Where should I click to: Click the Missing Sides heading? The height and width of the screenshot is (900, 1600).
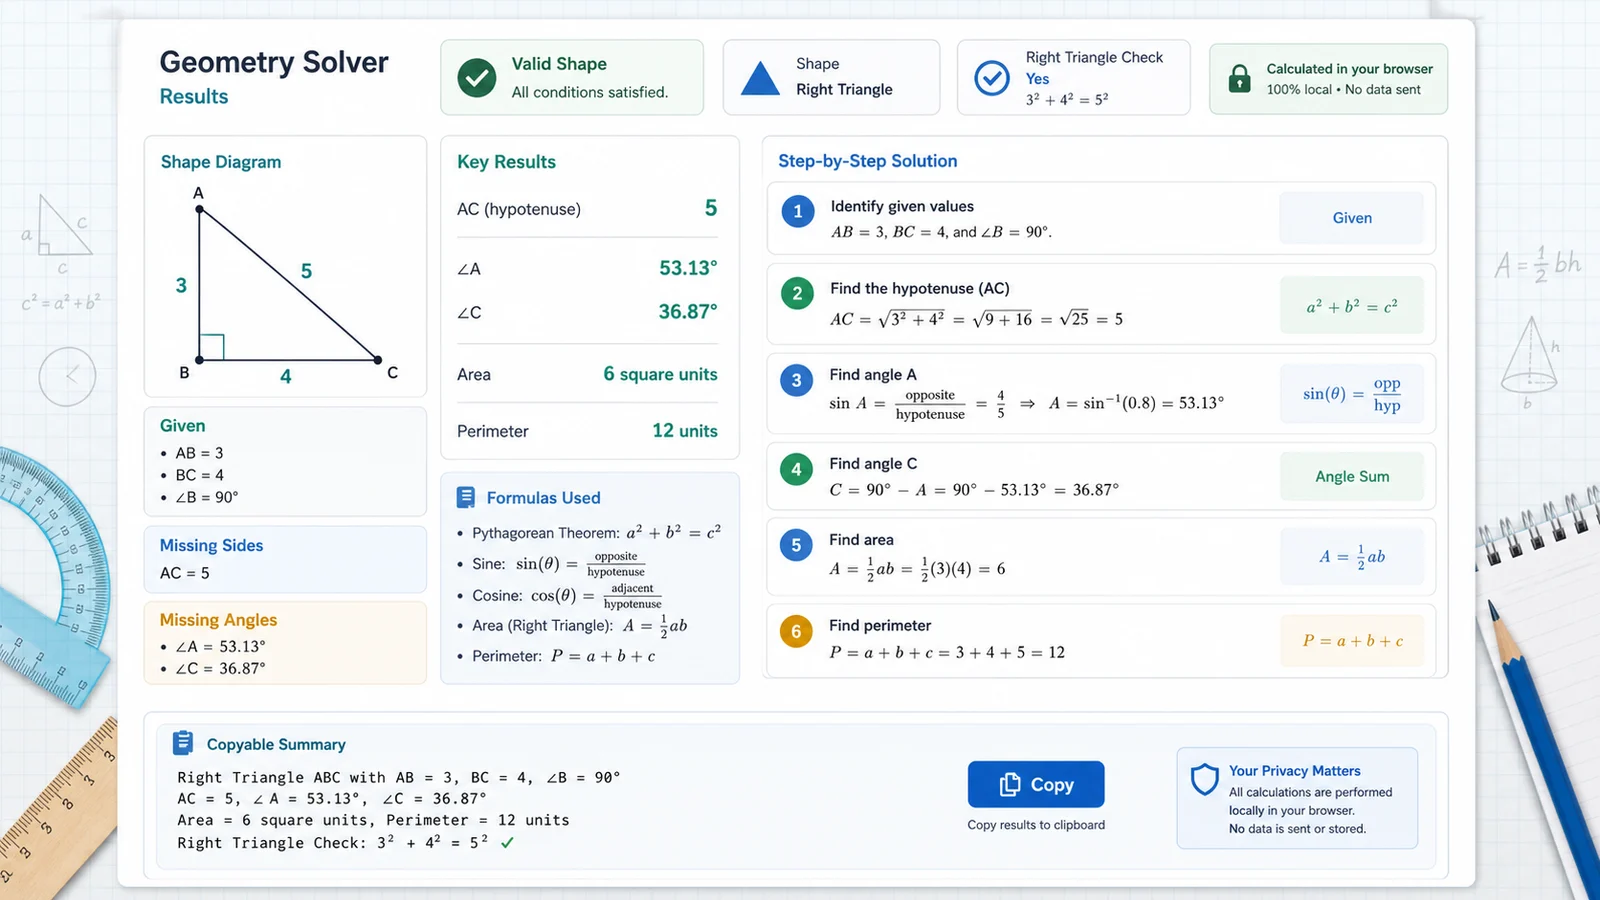coord(211,545)
